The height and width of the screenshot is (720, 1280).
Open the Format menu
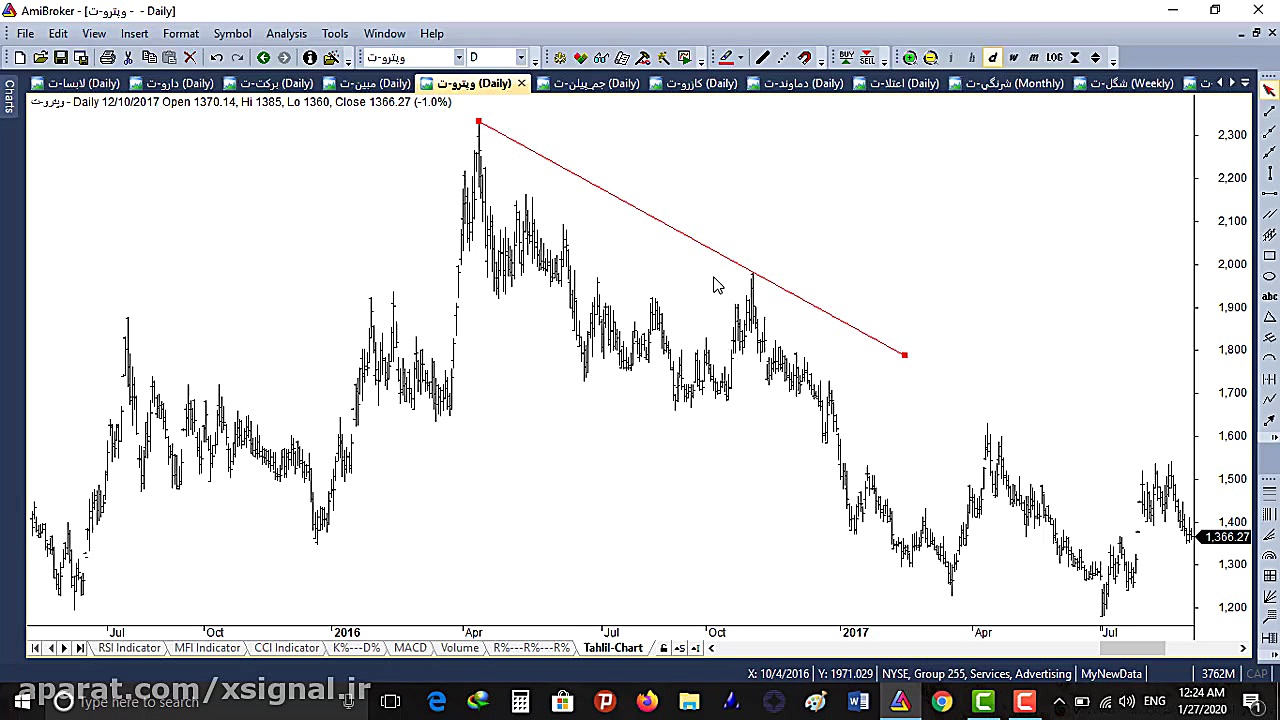tap(181, 34)
